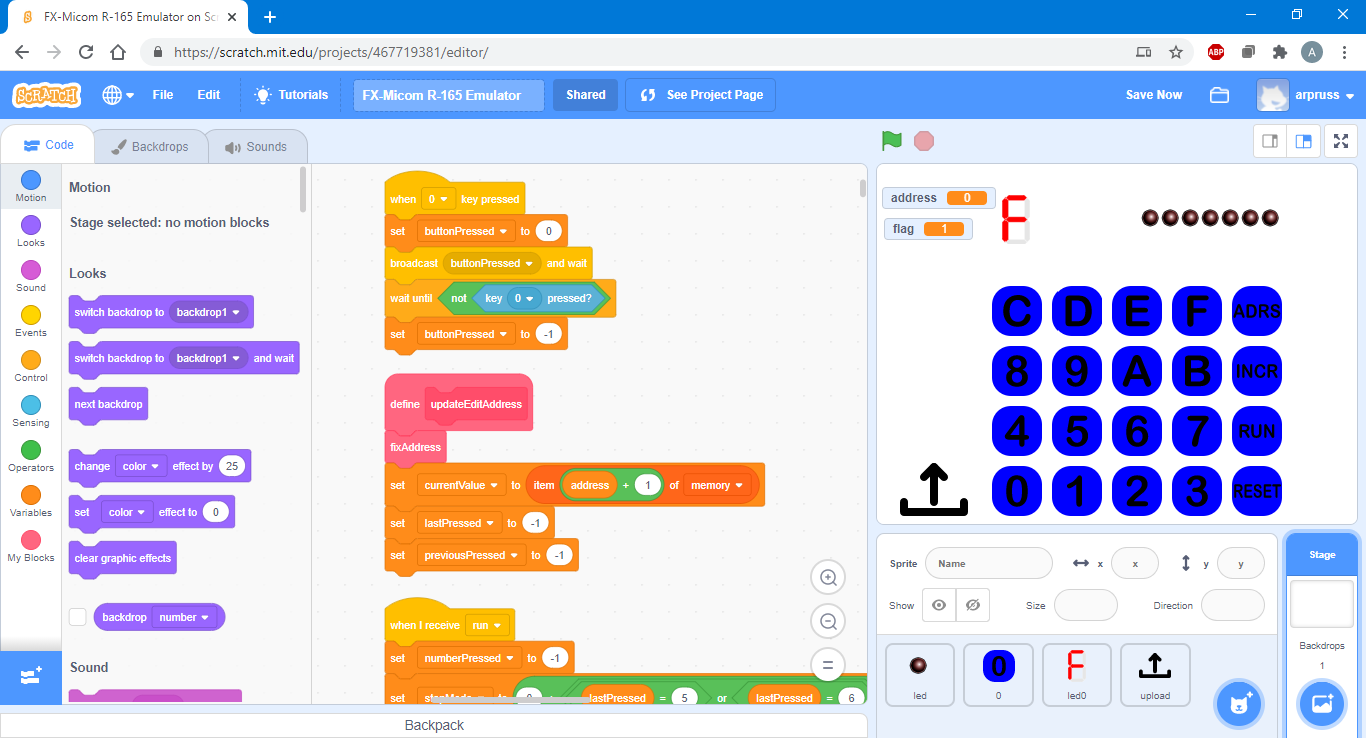Image resolution: width=1366 pixels, height=738 pixels.
Task: Open the Edit menu
Action: (x=208, y=95)
